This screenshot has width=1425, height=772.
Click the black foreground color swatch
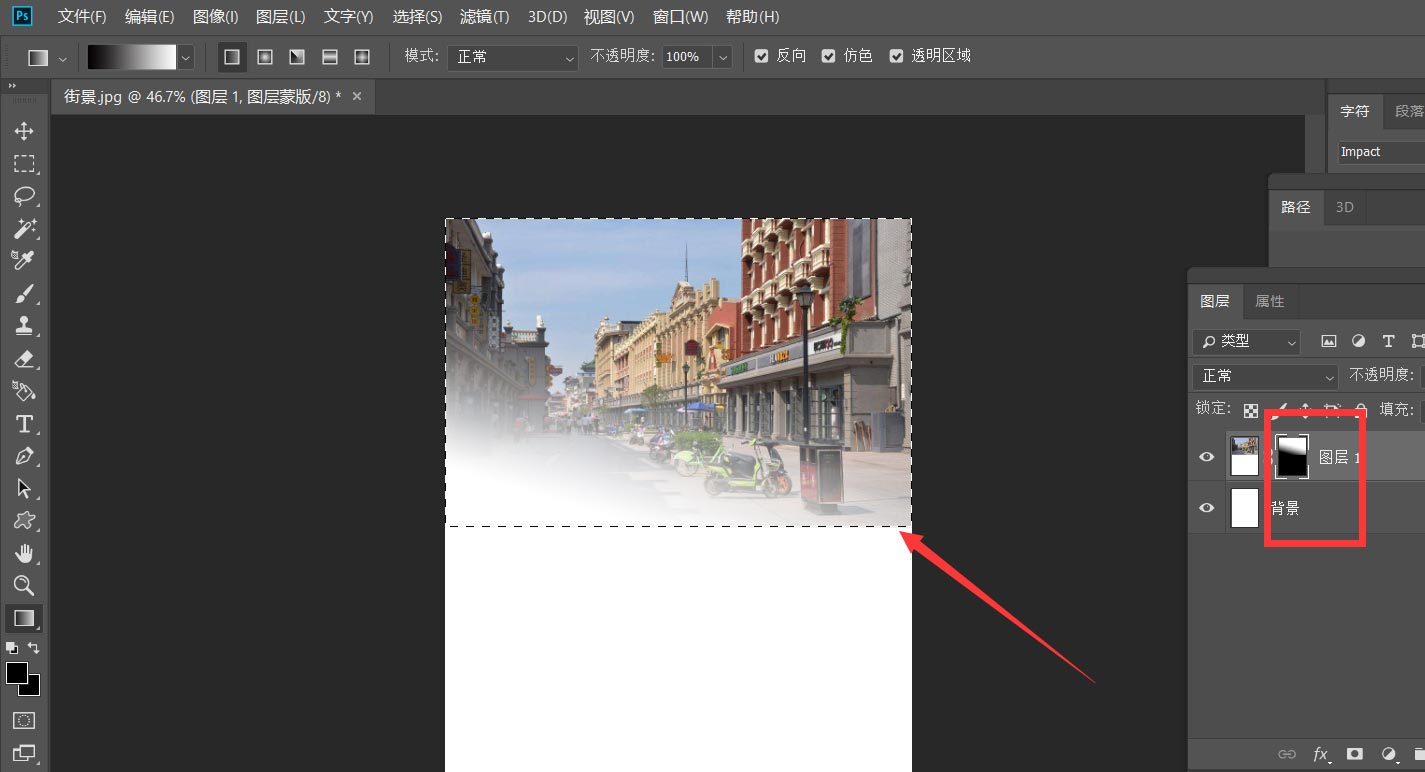point(16,673)
